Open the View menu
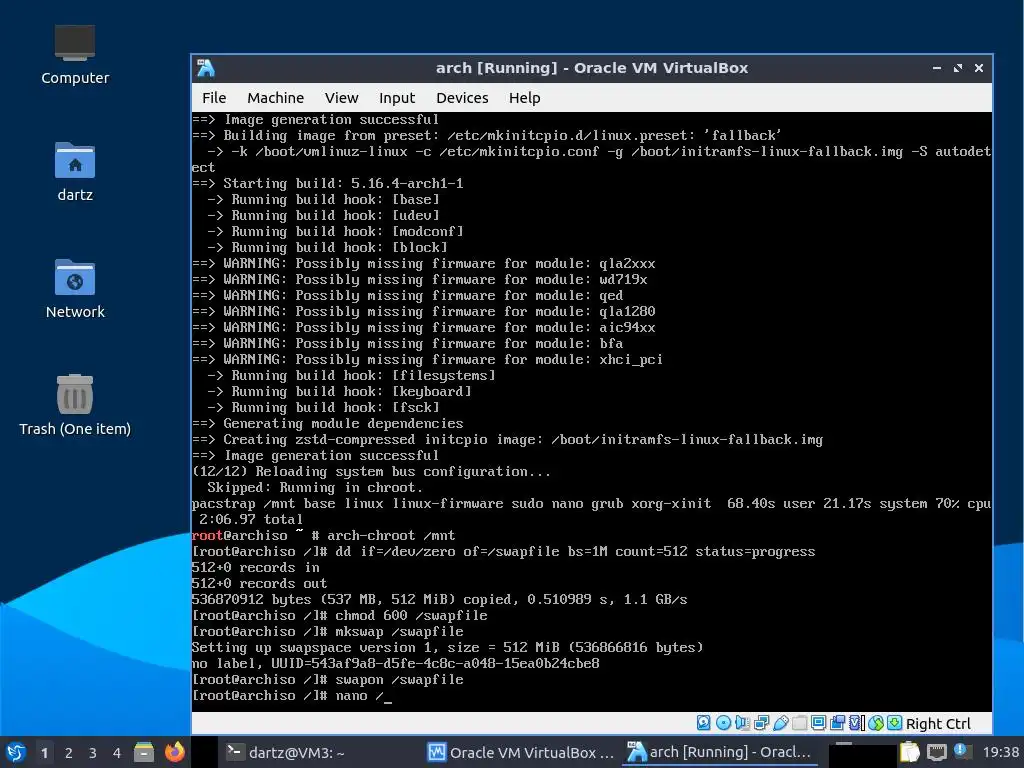 point(342,98)
